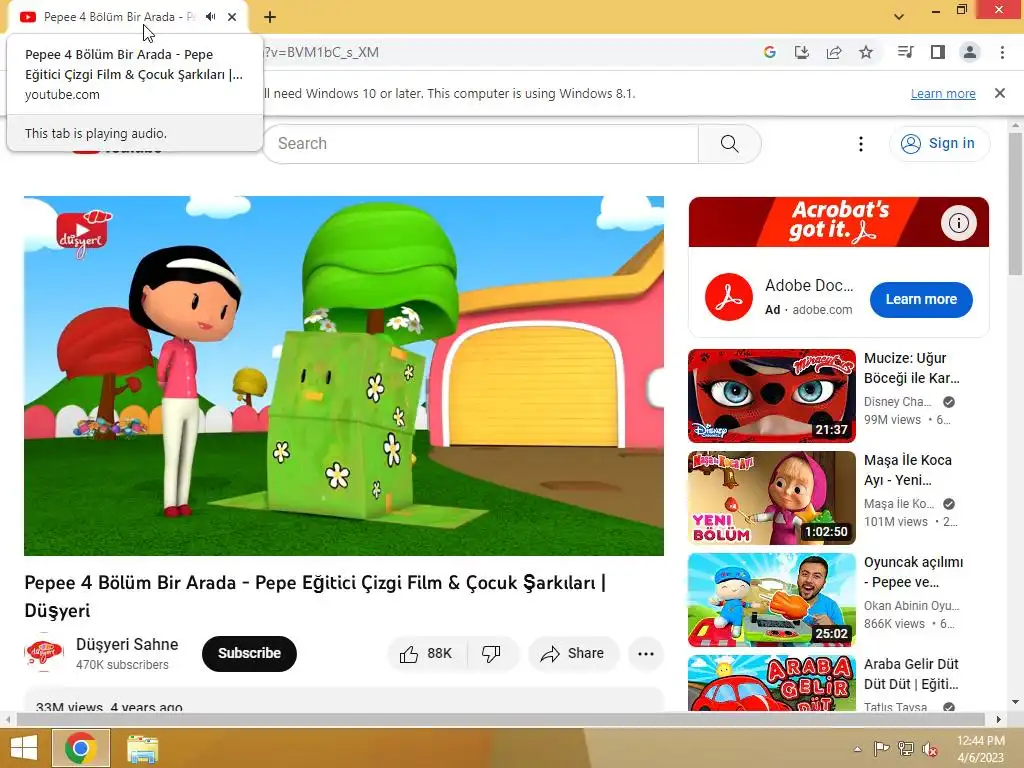Open the Mucize: Uğur Böceği video thumbnail
Screen dimensions: 1024x768
coord(772,396)
